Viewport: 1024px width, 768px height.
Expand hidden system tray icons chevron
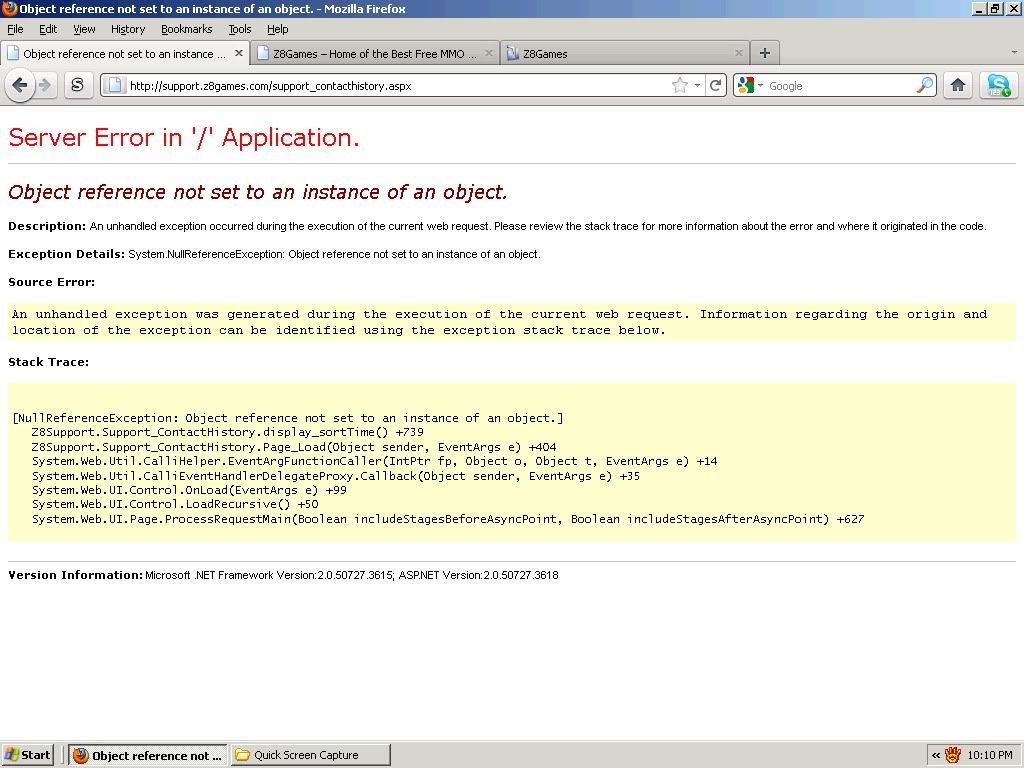click(x=935, y=755)
